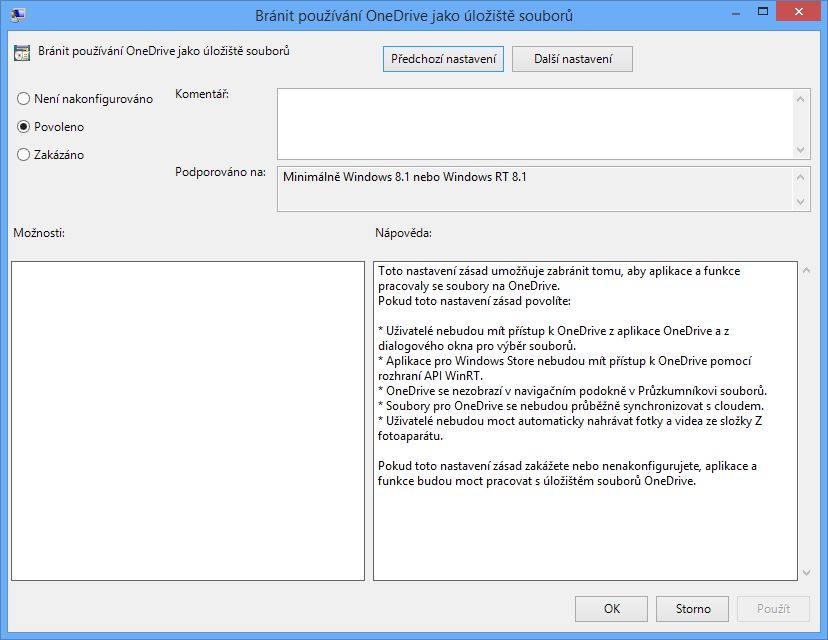Click the 'Minimálně Windows 8.1 nebo Windows RT 8.1' text
The height and width of the screenshot is (640, 828).
(404, 177)
